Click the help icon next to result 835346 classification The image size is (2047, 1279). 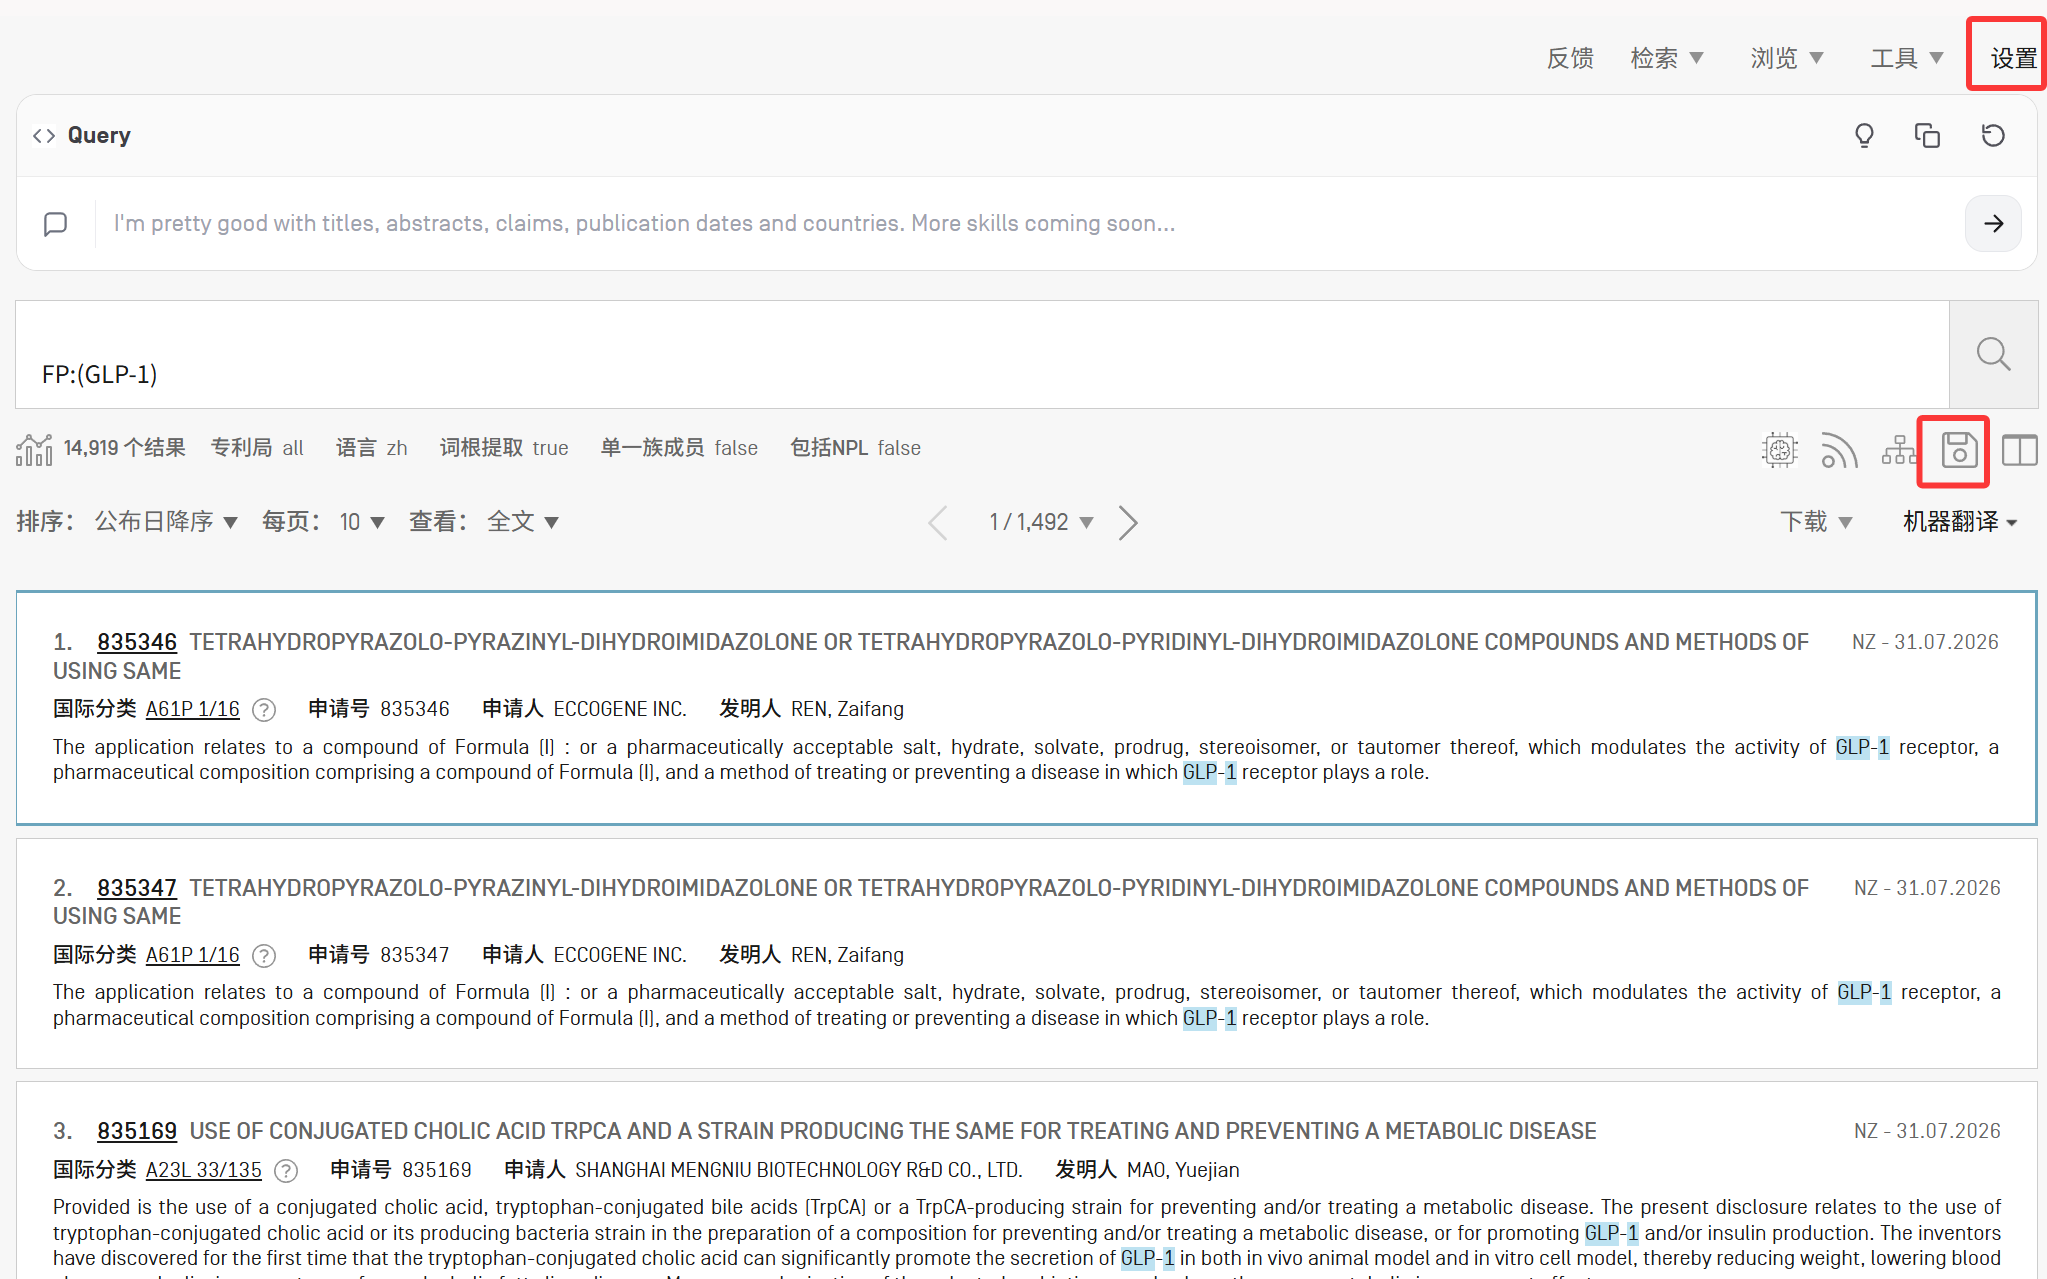[264, 710]
